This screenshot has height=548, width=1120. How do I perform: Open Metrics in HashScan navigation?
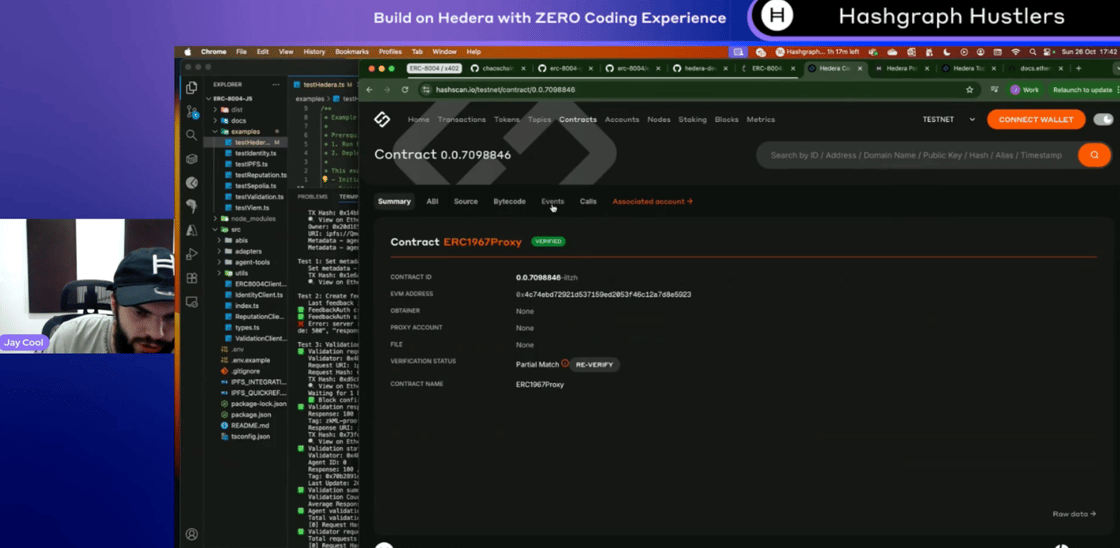coord(761,119)
